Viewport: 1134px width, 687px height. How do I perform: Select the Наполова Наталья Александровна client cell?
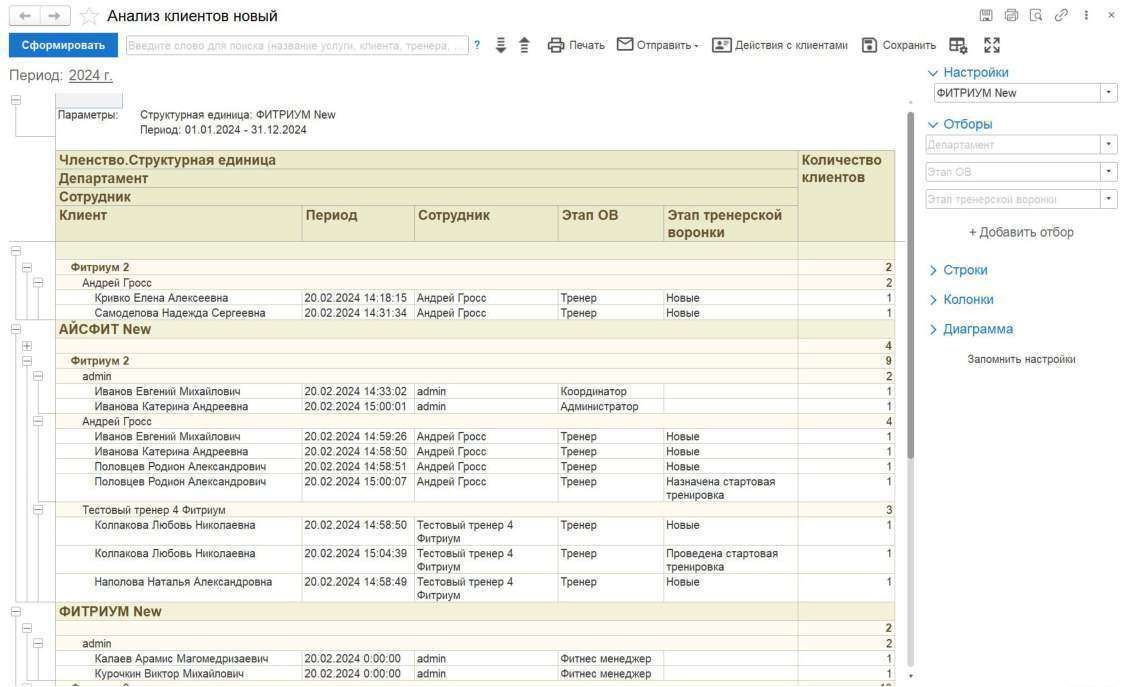(178, 588)
